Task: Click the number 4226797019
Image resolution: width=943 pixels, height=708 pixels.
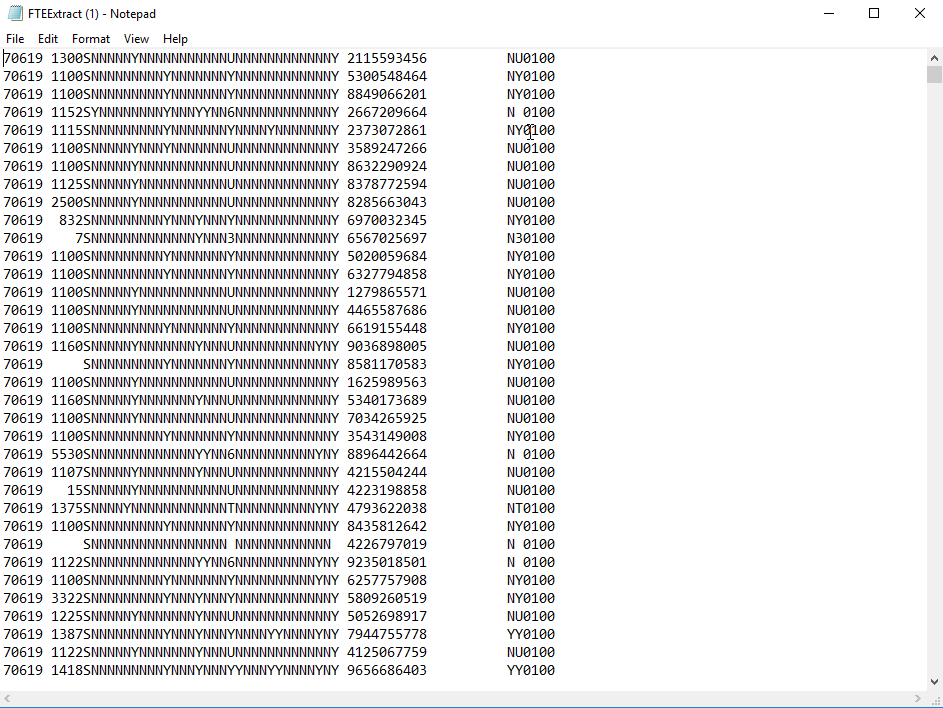Action: pyautogui.click(x=387, y=544)
